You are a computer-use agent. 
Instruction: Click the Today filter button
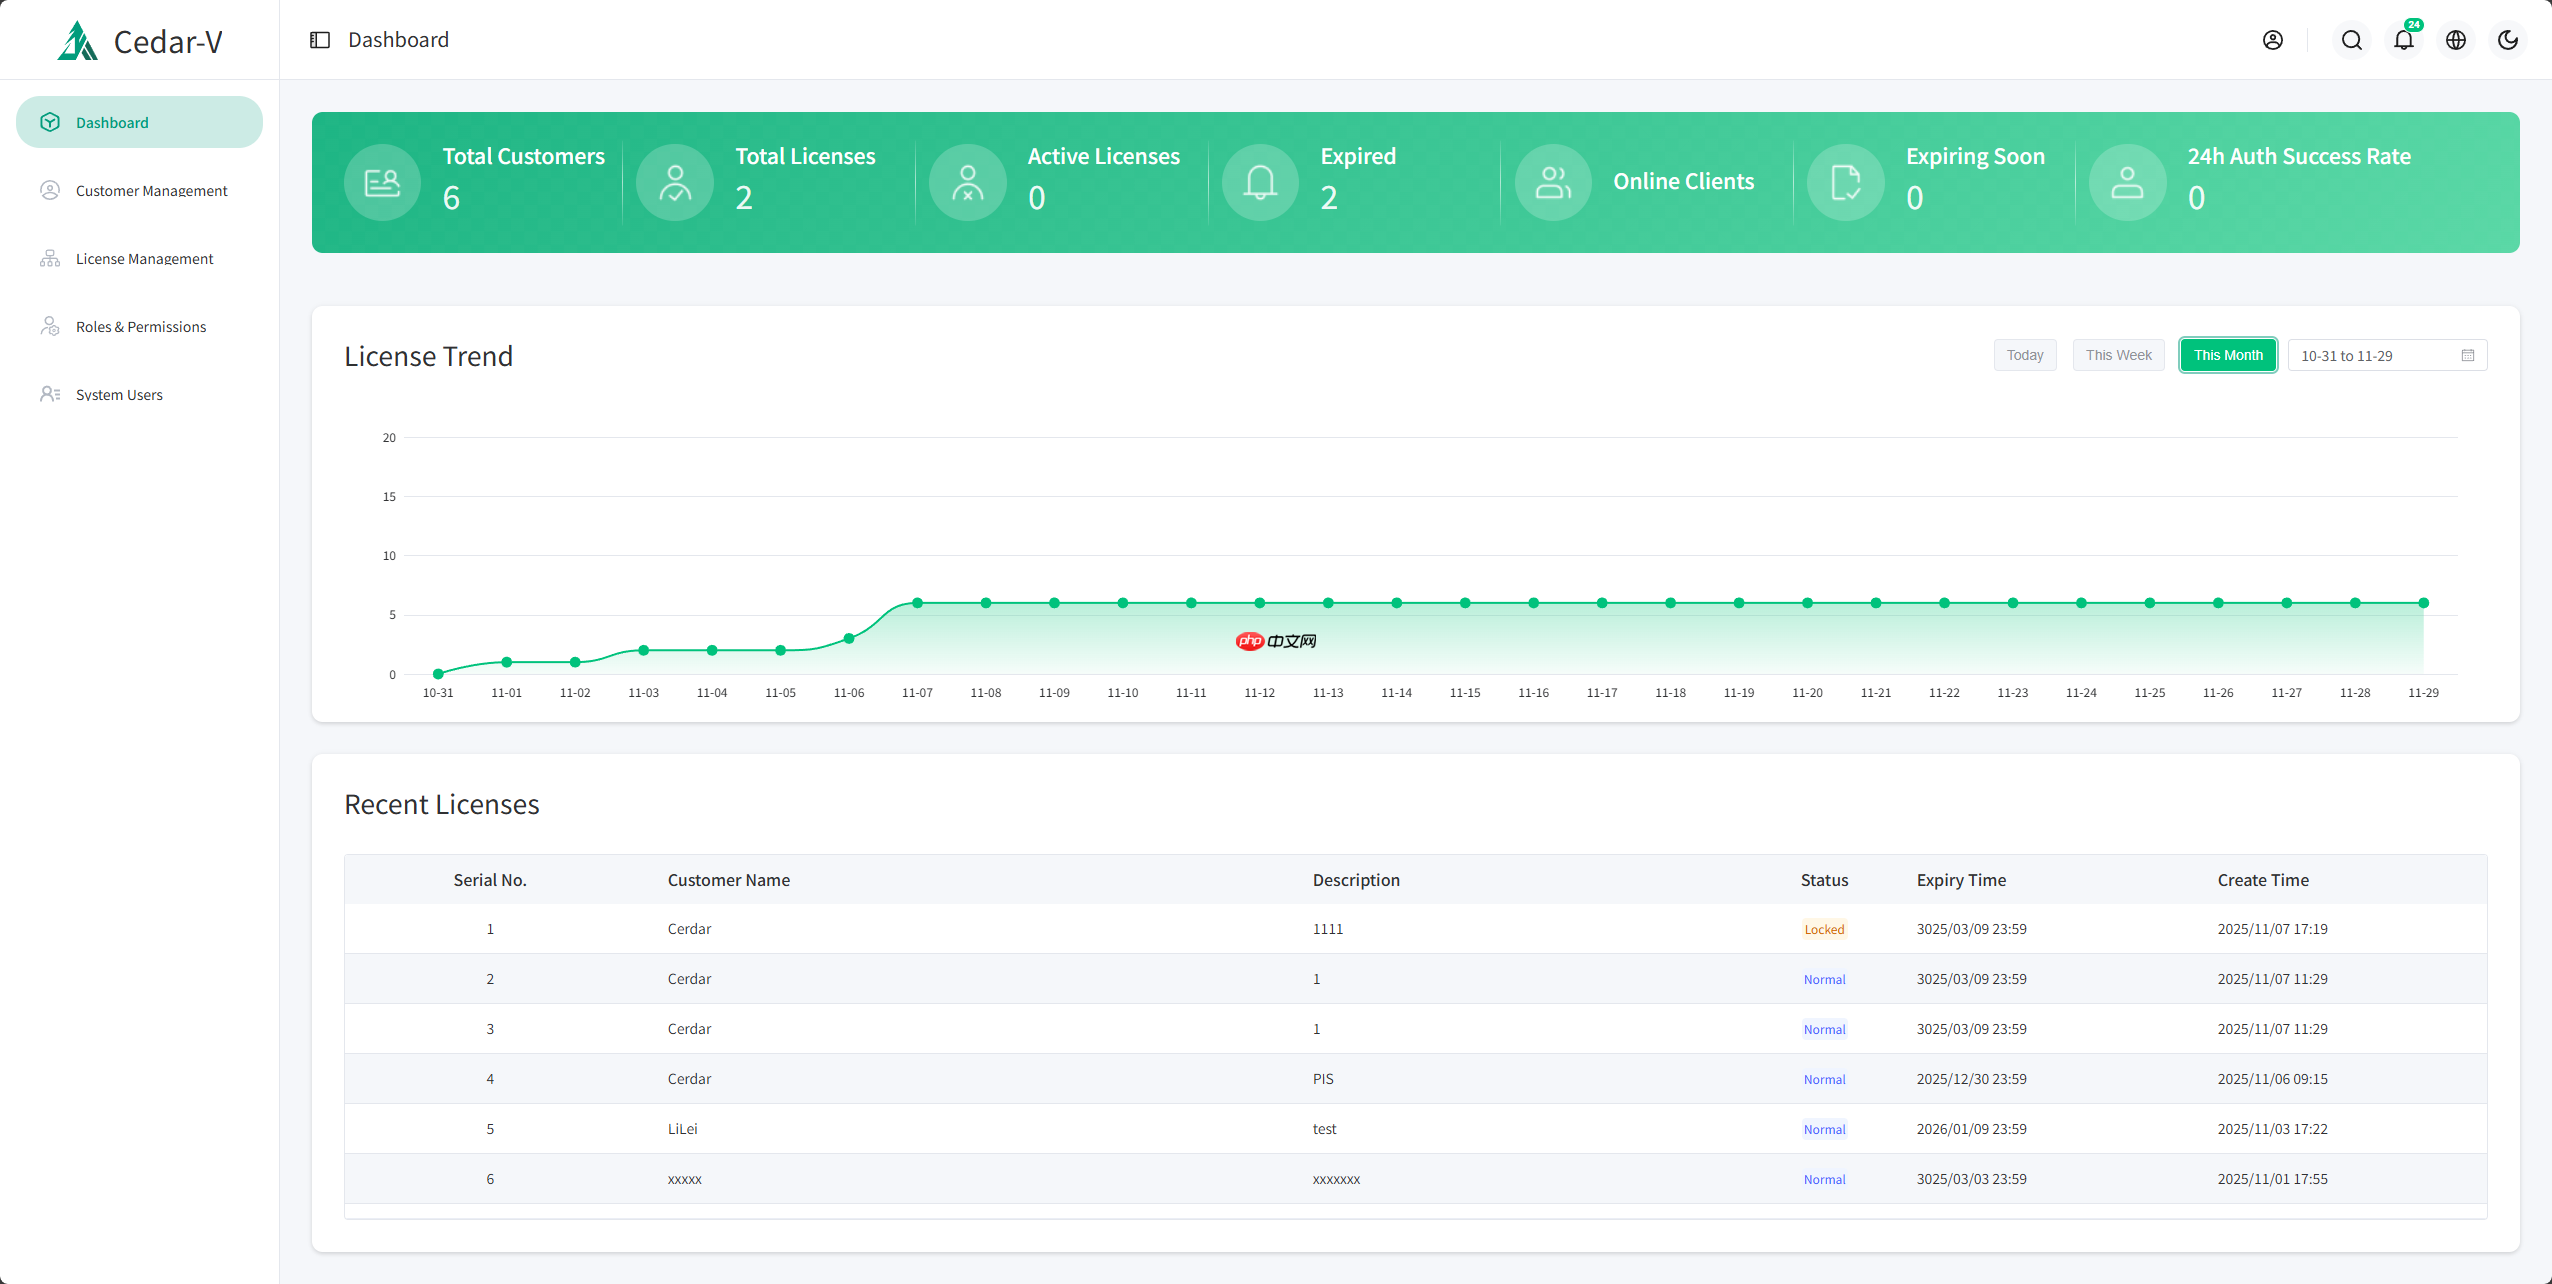[2024, 355]
